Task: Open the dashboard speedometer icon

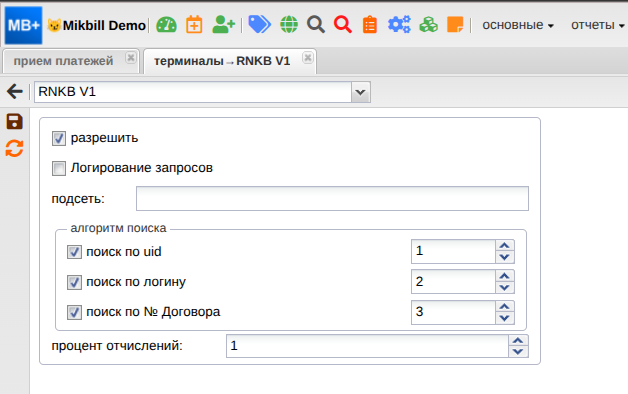Action: pos(166,25)
